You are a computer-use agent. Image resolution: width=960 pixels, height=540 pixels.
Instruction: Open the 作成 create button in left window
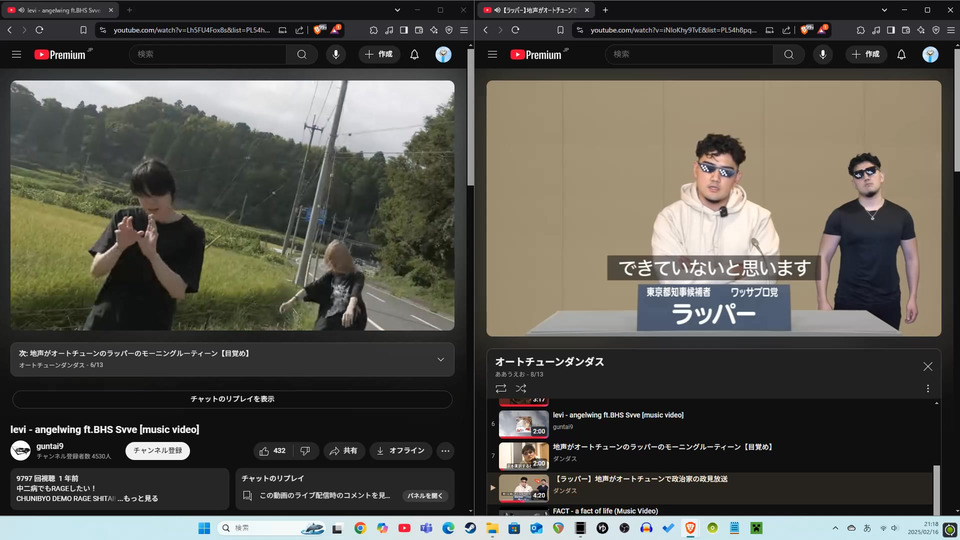pyautogui.click(x=379, y=54)
